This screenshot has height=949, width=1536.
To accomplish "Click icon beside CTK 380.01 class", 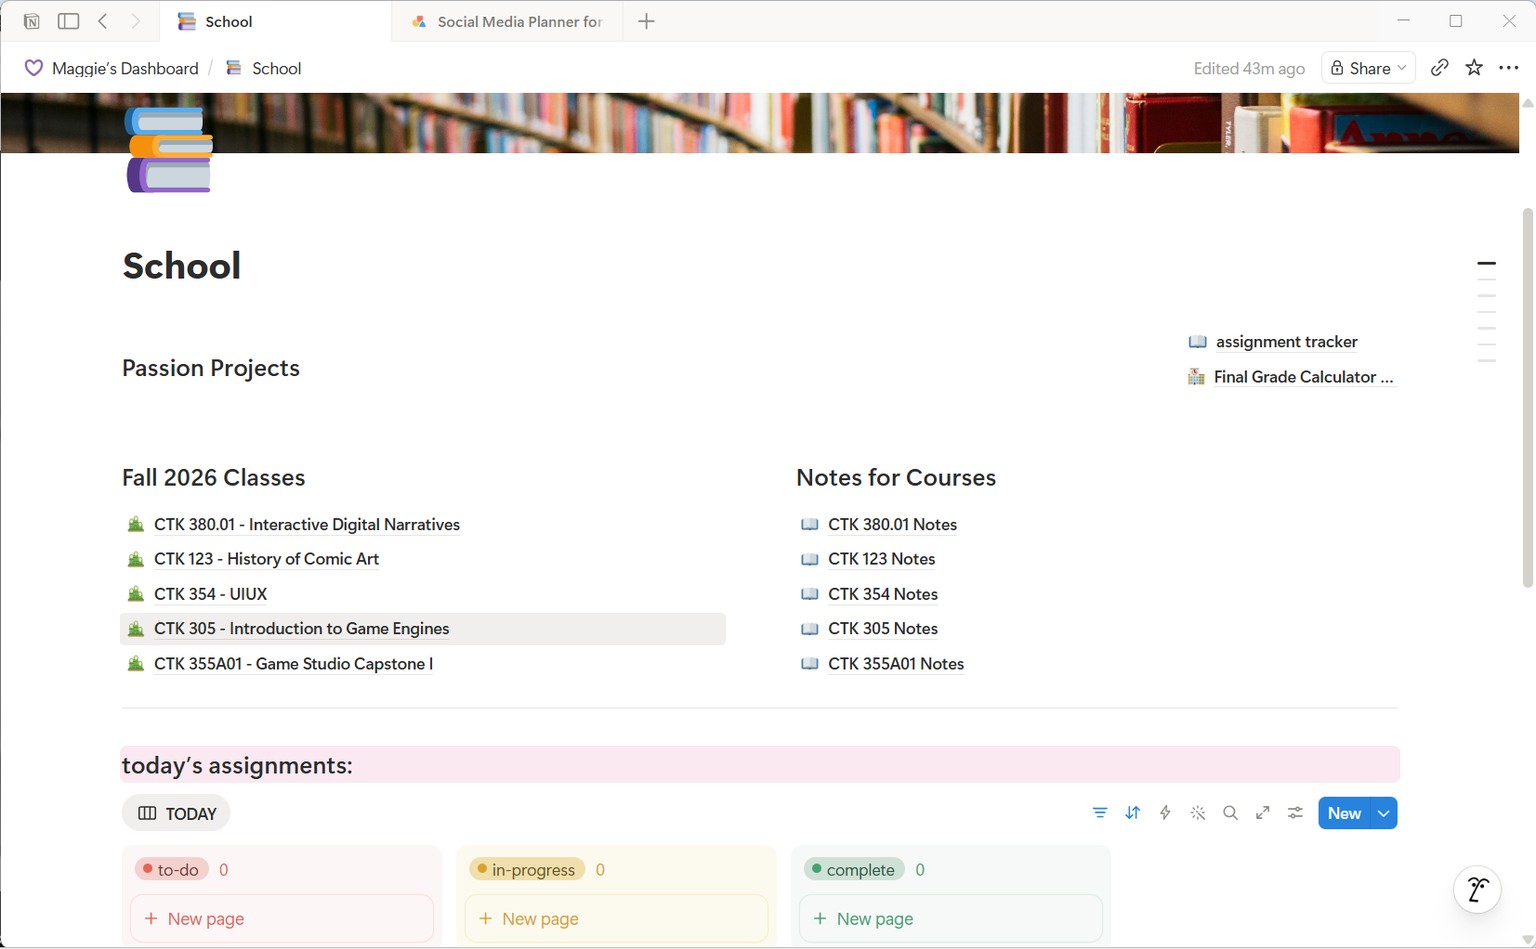I will [136, 525].
